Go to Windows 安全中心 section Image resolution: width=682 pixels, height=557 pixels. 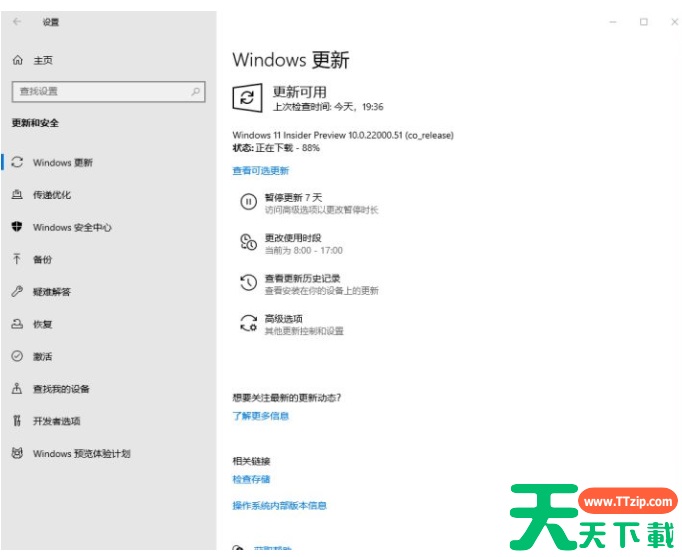pyautogui.click(x=72, y=227)
